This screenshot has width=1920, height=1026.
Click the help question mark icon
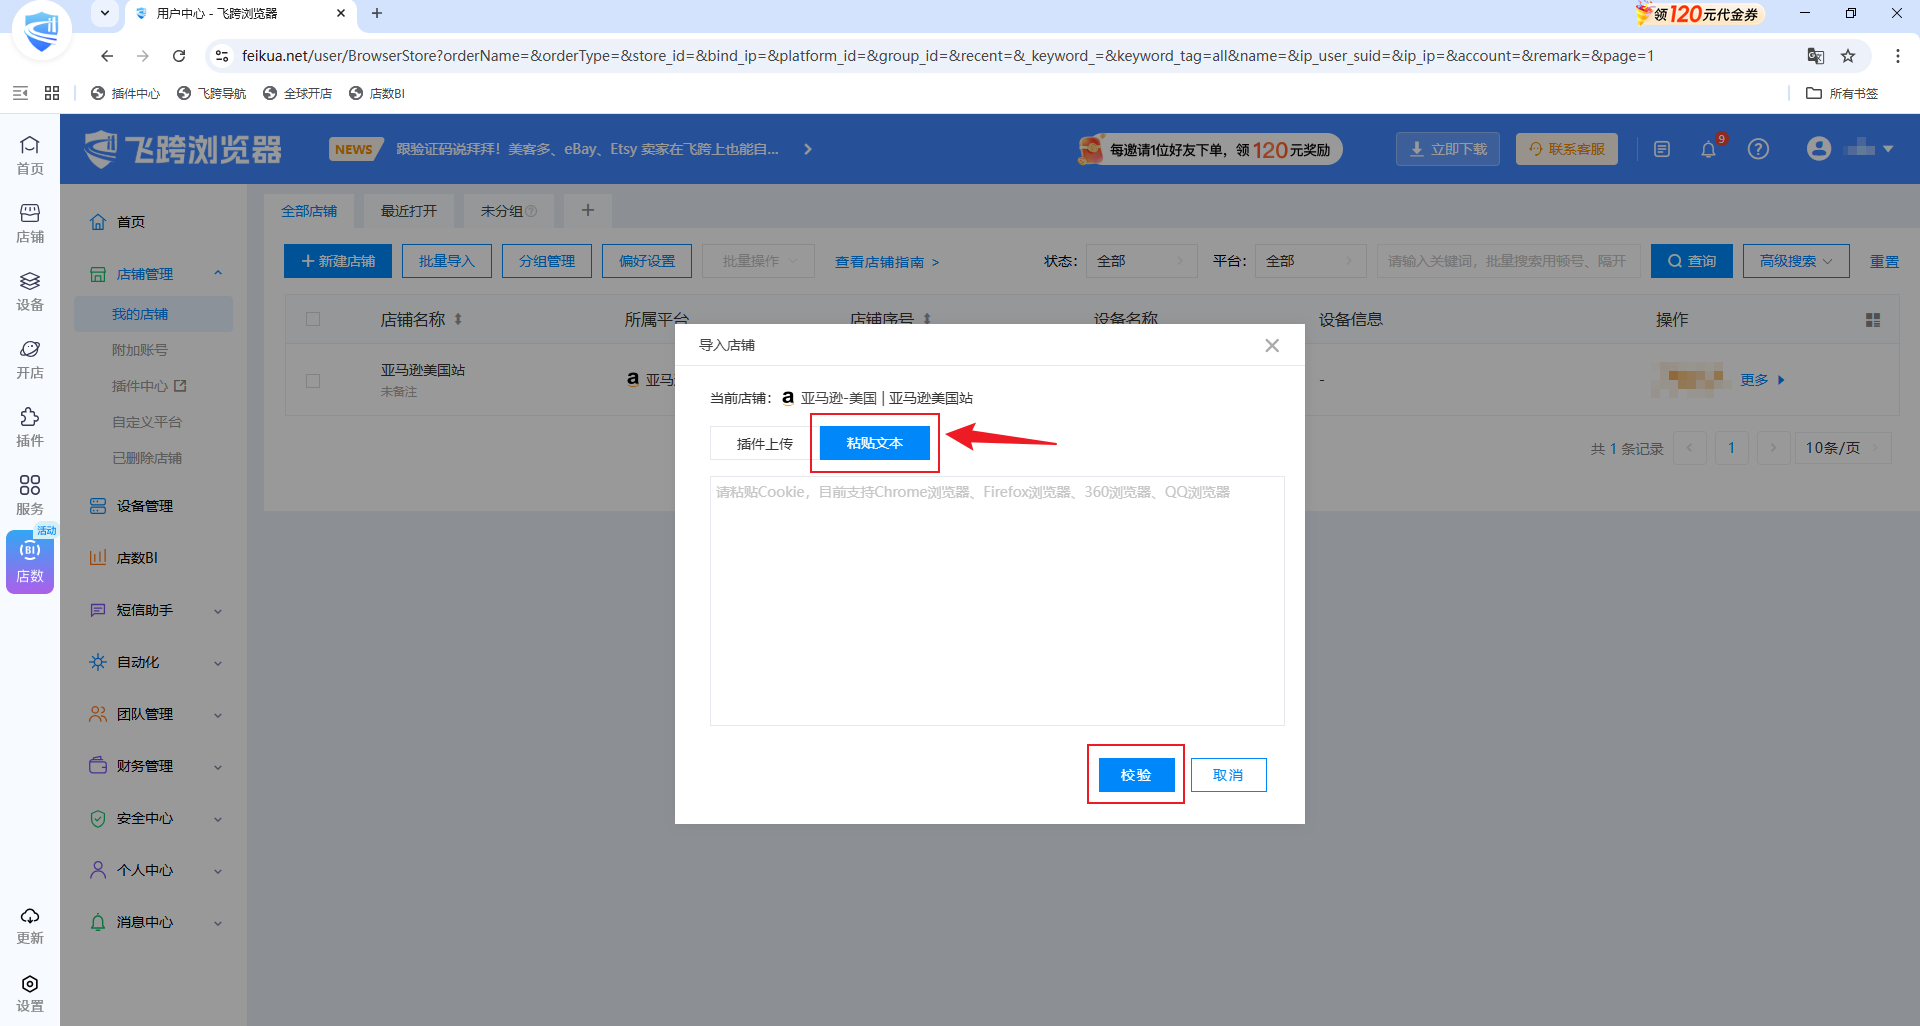pos(1758,149)
